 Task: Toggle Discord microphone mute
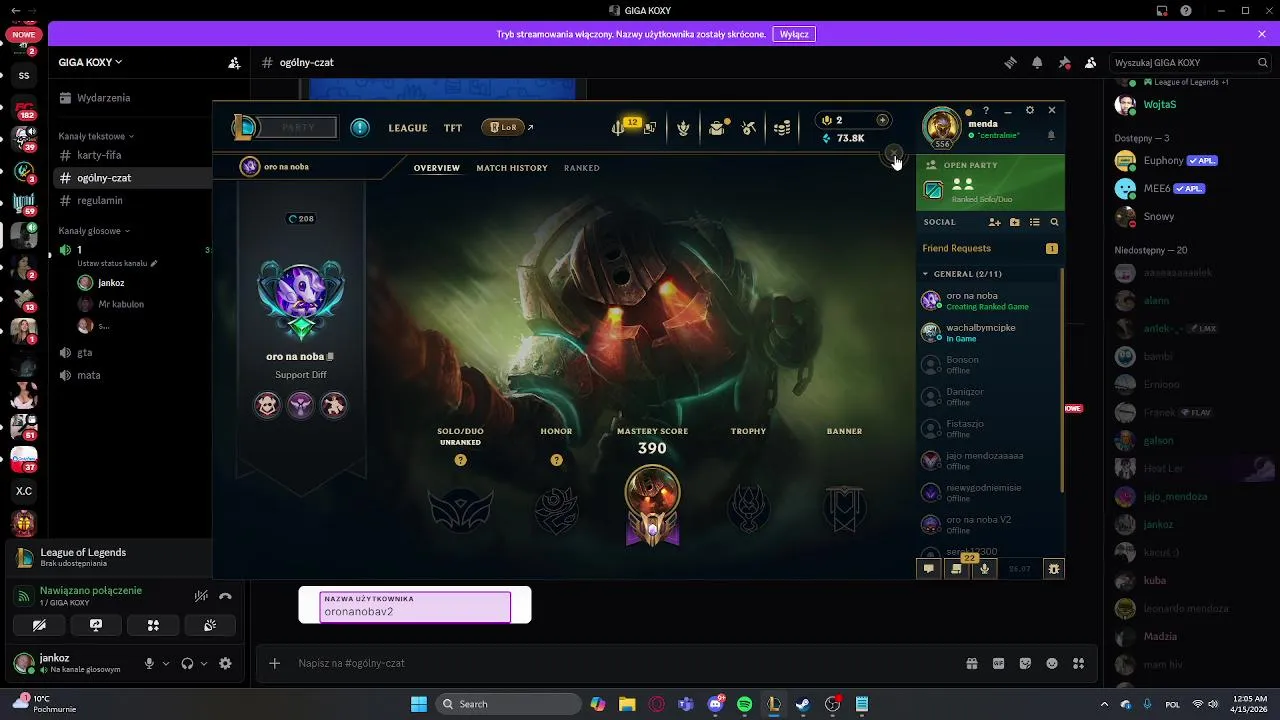click(x=149, y=663)
